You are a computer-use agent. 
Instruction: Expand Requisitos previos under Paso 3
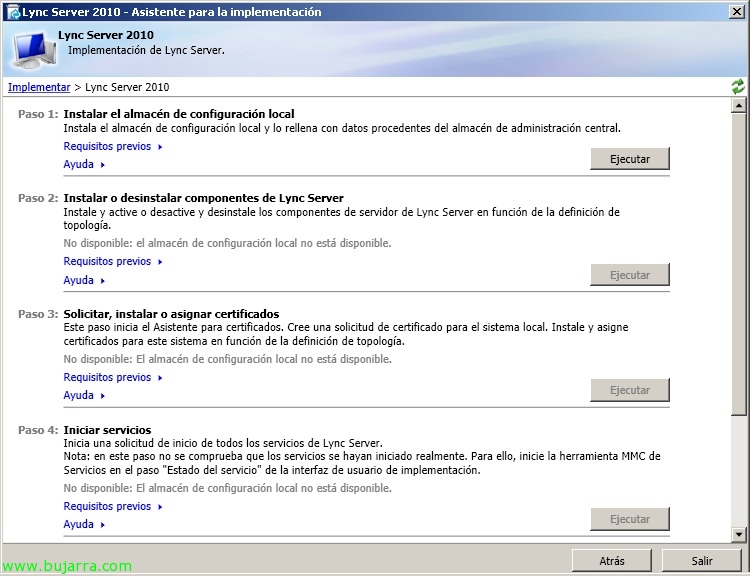coord(113,377)
